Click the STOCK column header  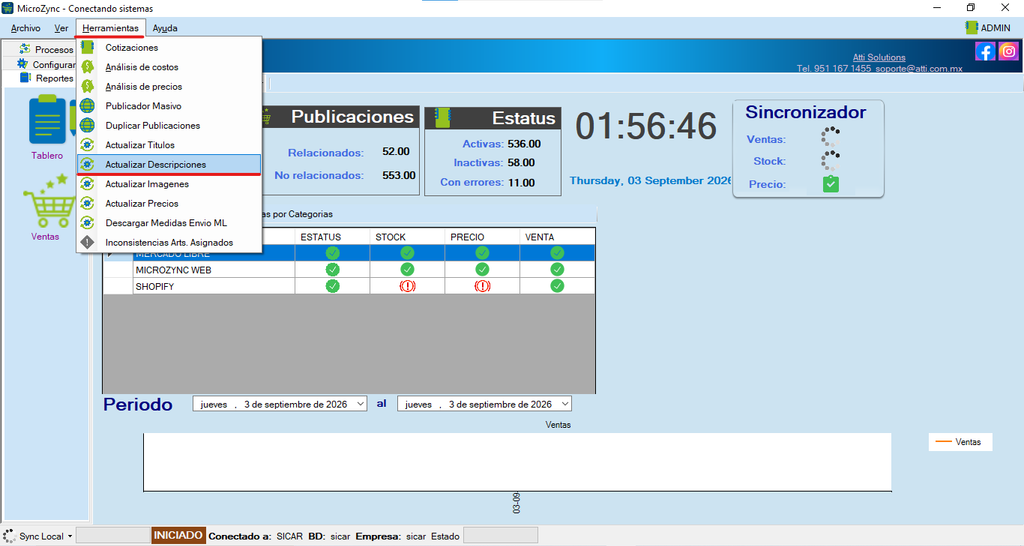coord(408,237)
